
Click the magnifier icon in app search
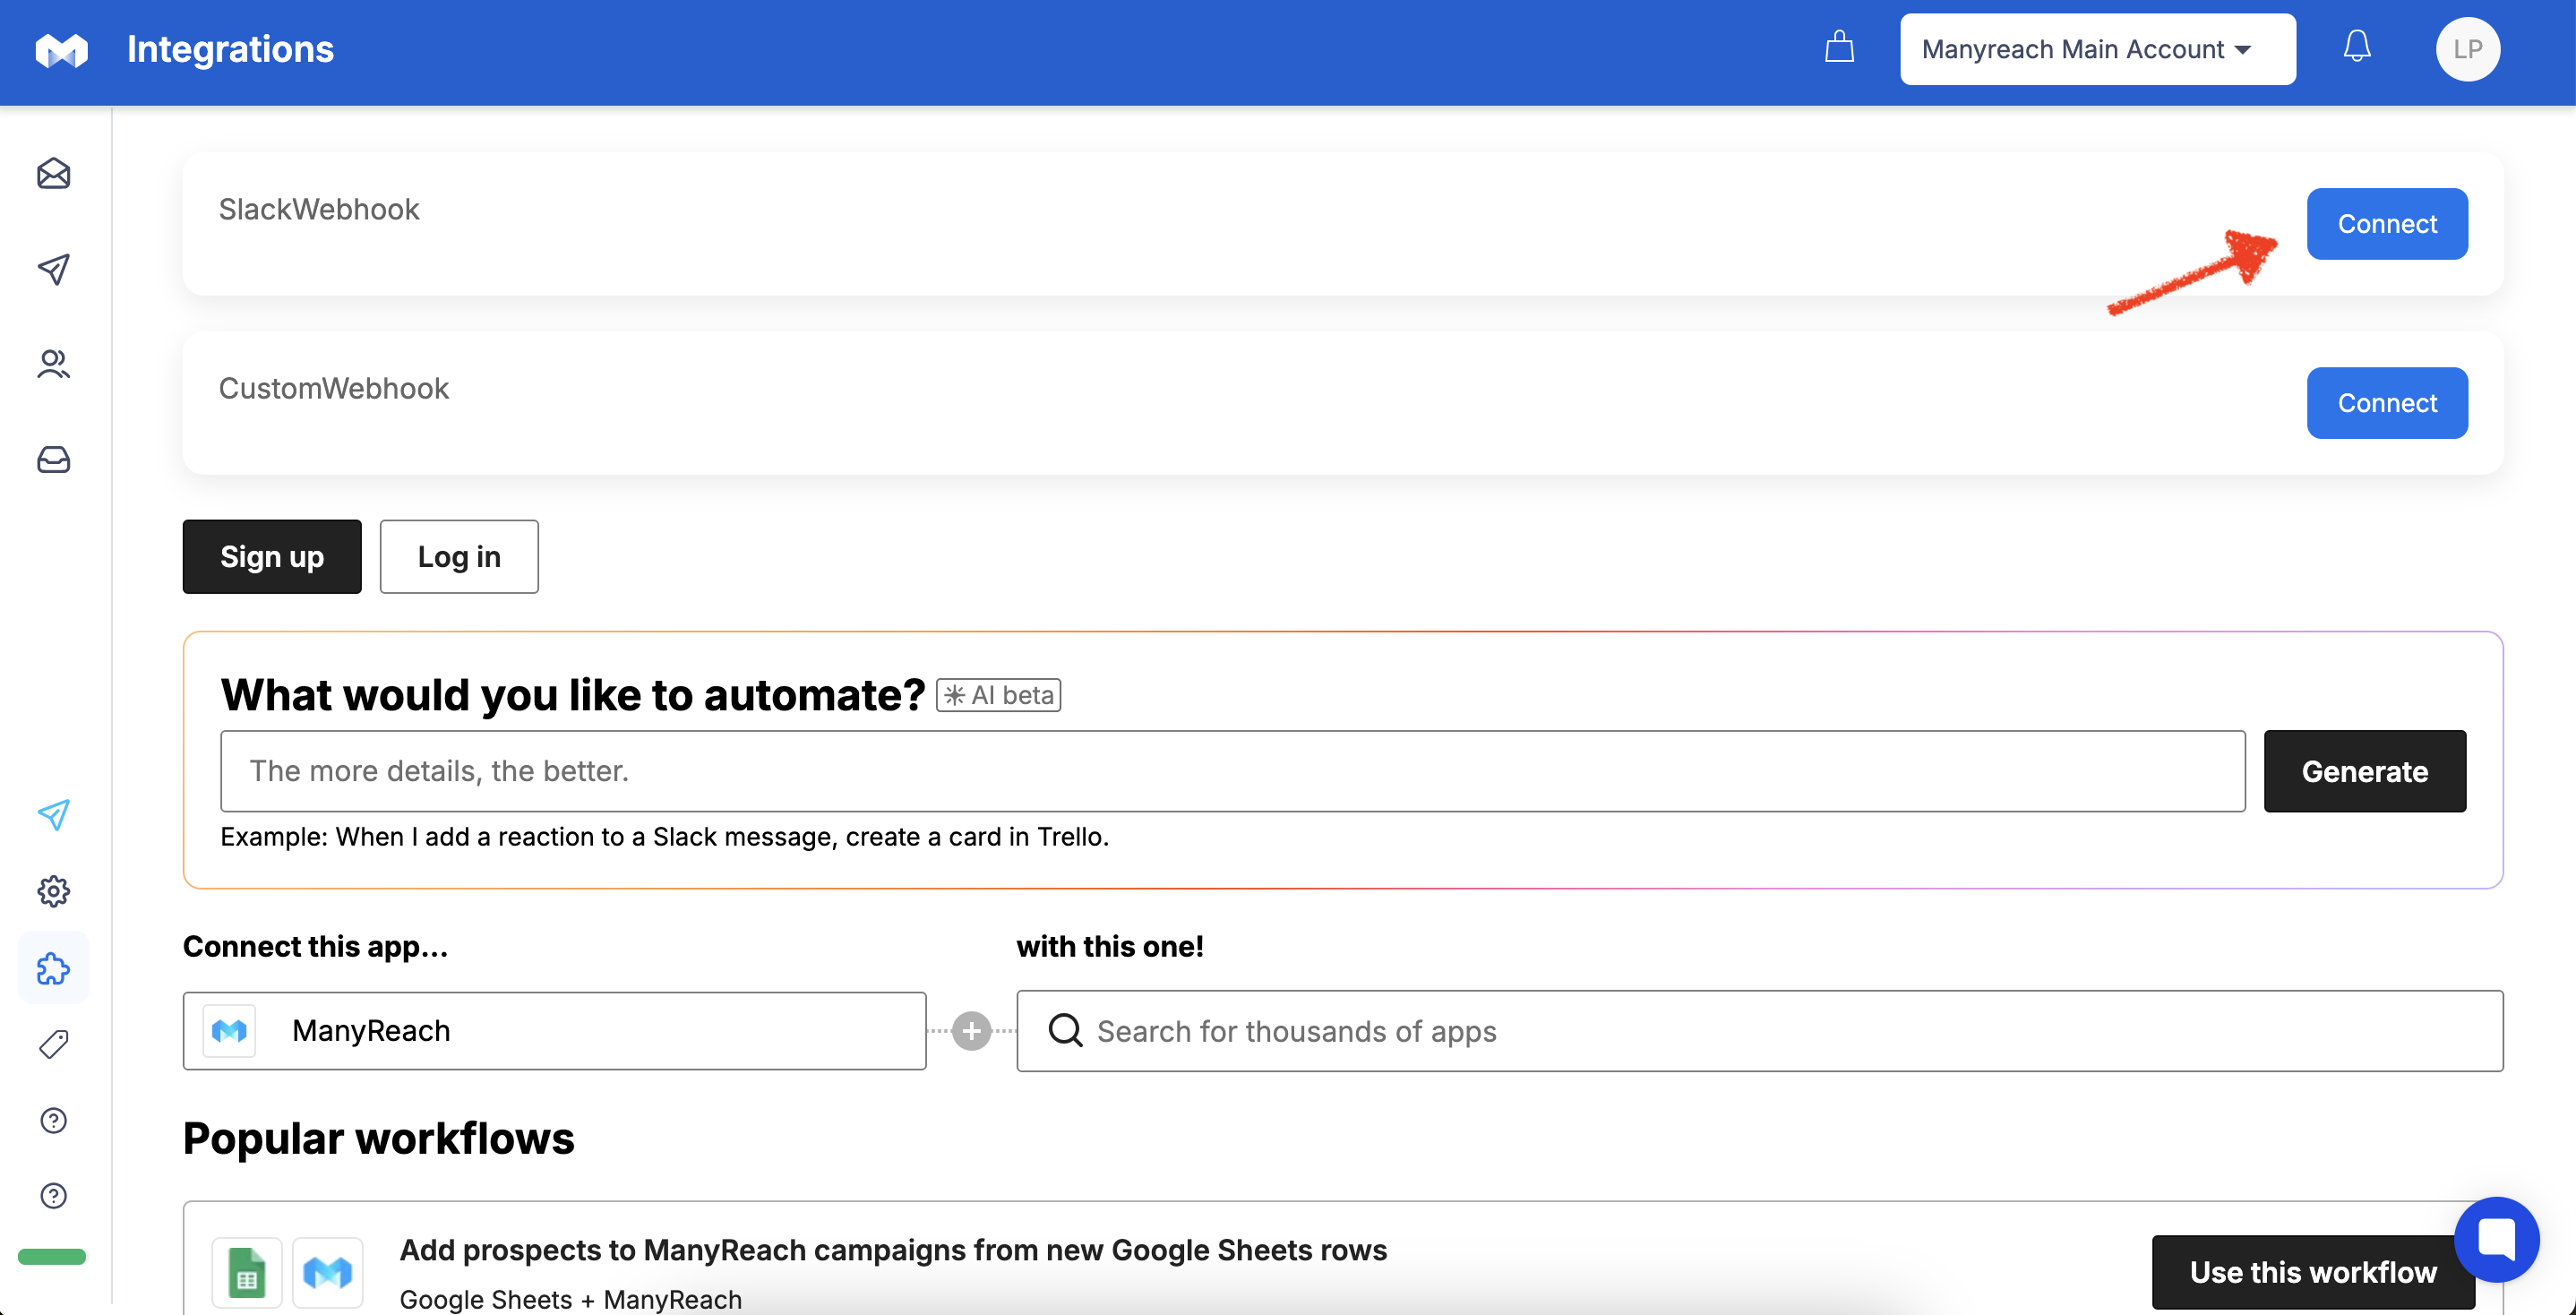click(1065, 1031)
